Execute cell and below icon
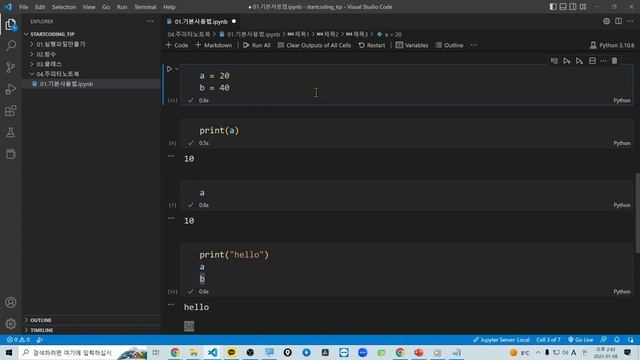 (x=579, y=61)
